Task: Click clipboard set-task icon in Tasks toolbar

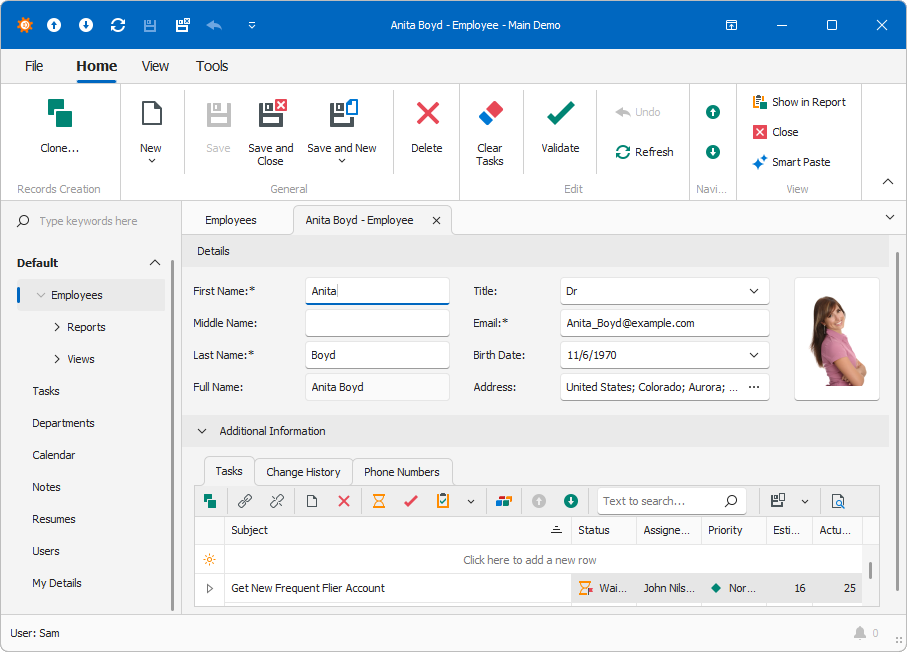Action: pos(443,501)
